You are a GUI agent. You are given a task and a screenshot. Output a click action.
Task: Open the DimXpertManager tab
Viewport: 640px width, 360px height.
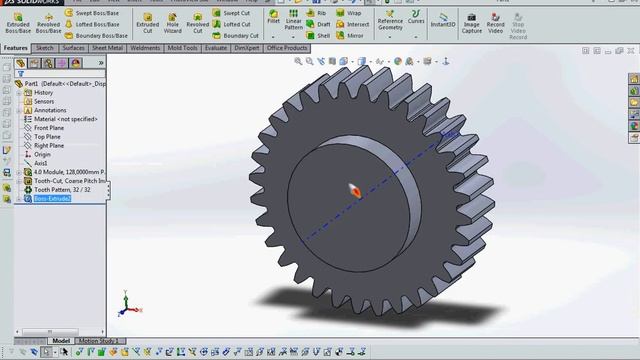[x=62, y=63]
